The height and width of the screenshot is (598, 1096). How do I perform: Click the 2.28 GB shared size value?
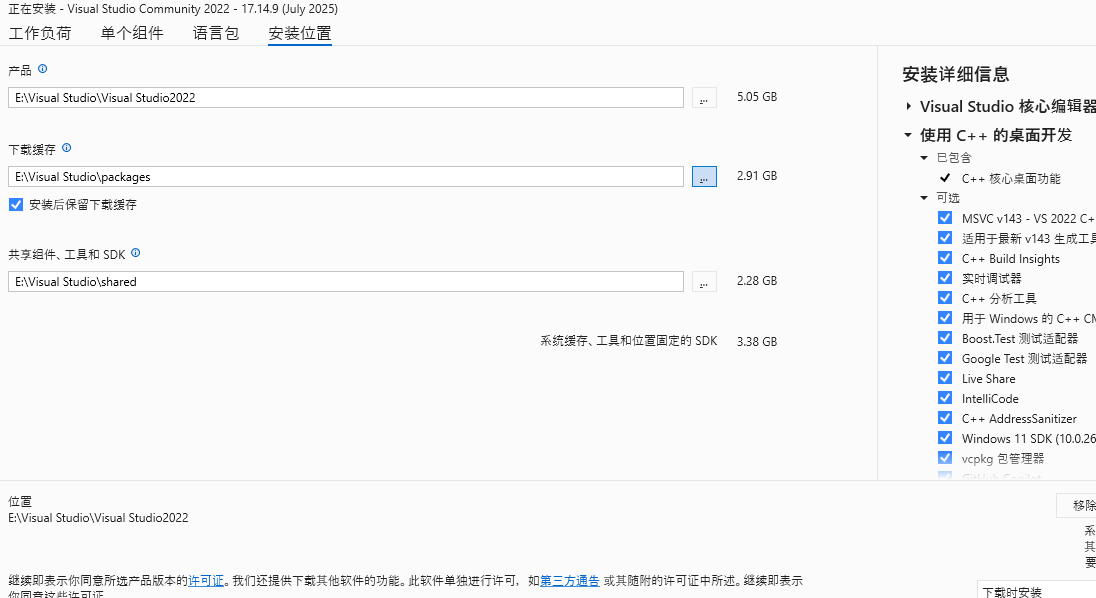(x=757, y=281)
